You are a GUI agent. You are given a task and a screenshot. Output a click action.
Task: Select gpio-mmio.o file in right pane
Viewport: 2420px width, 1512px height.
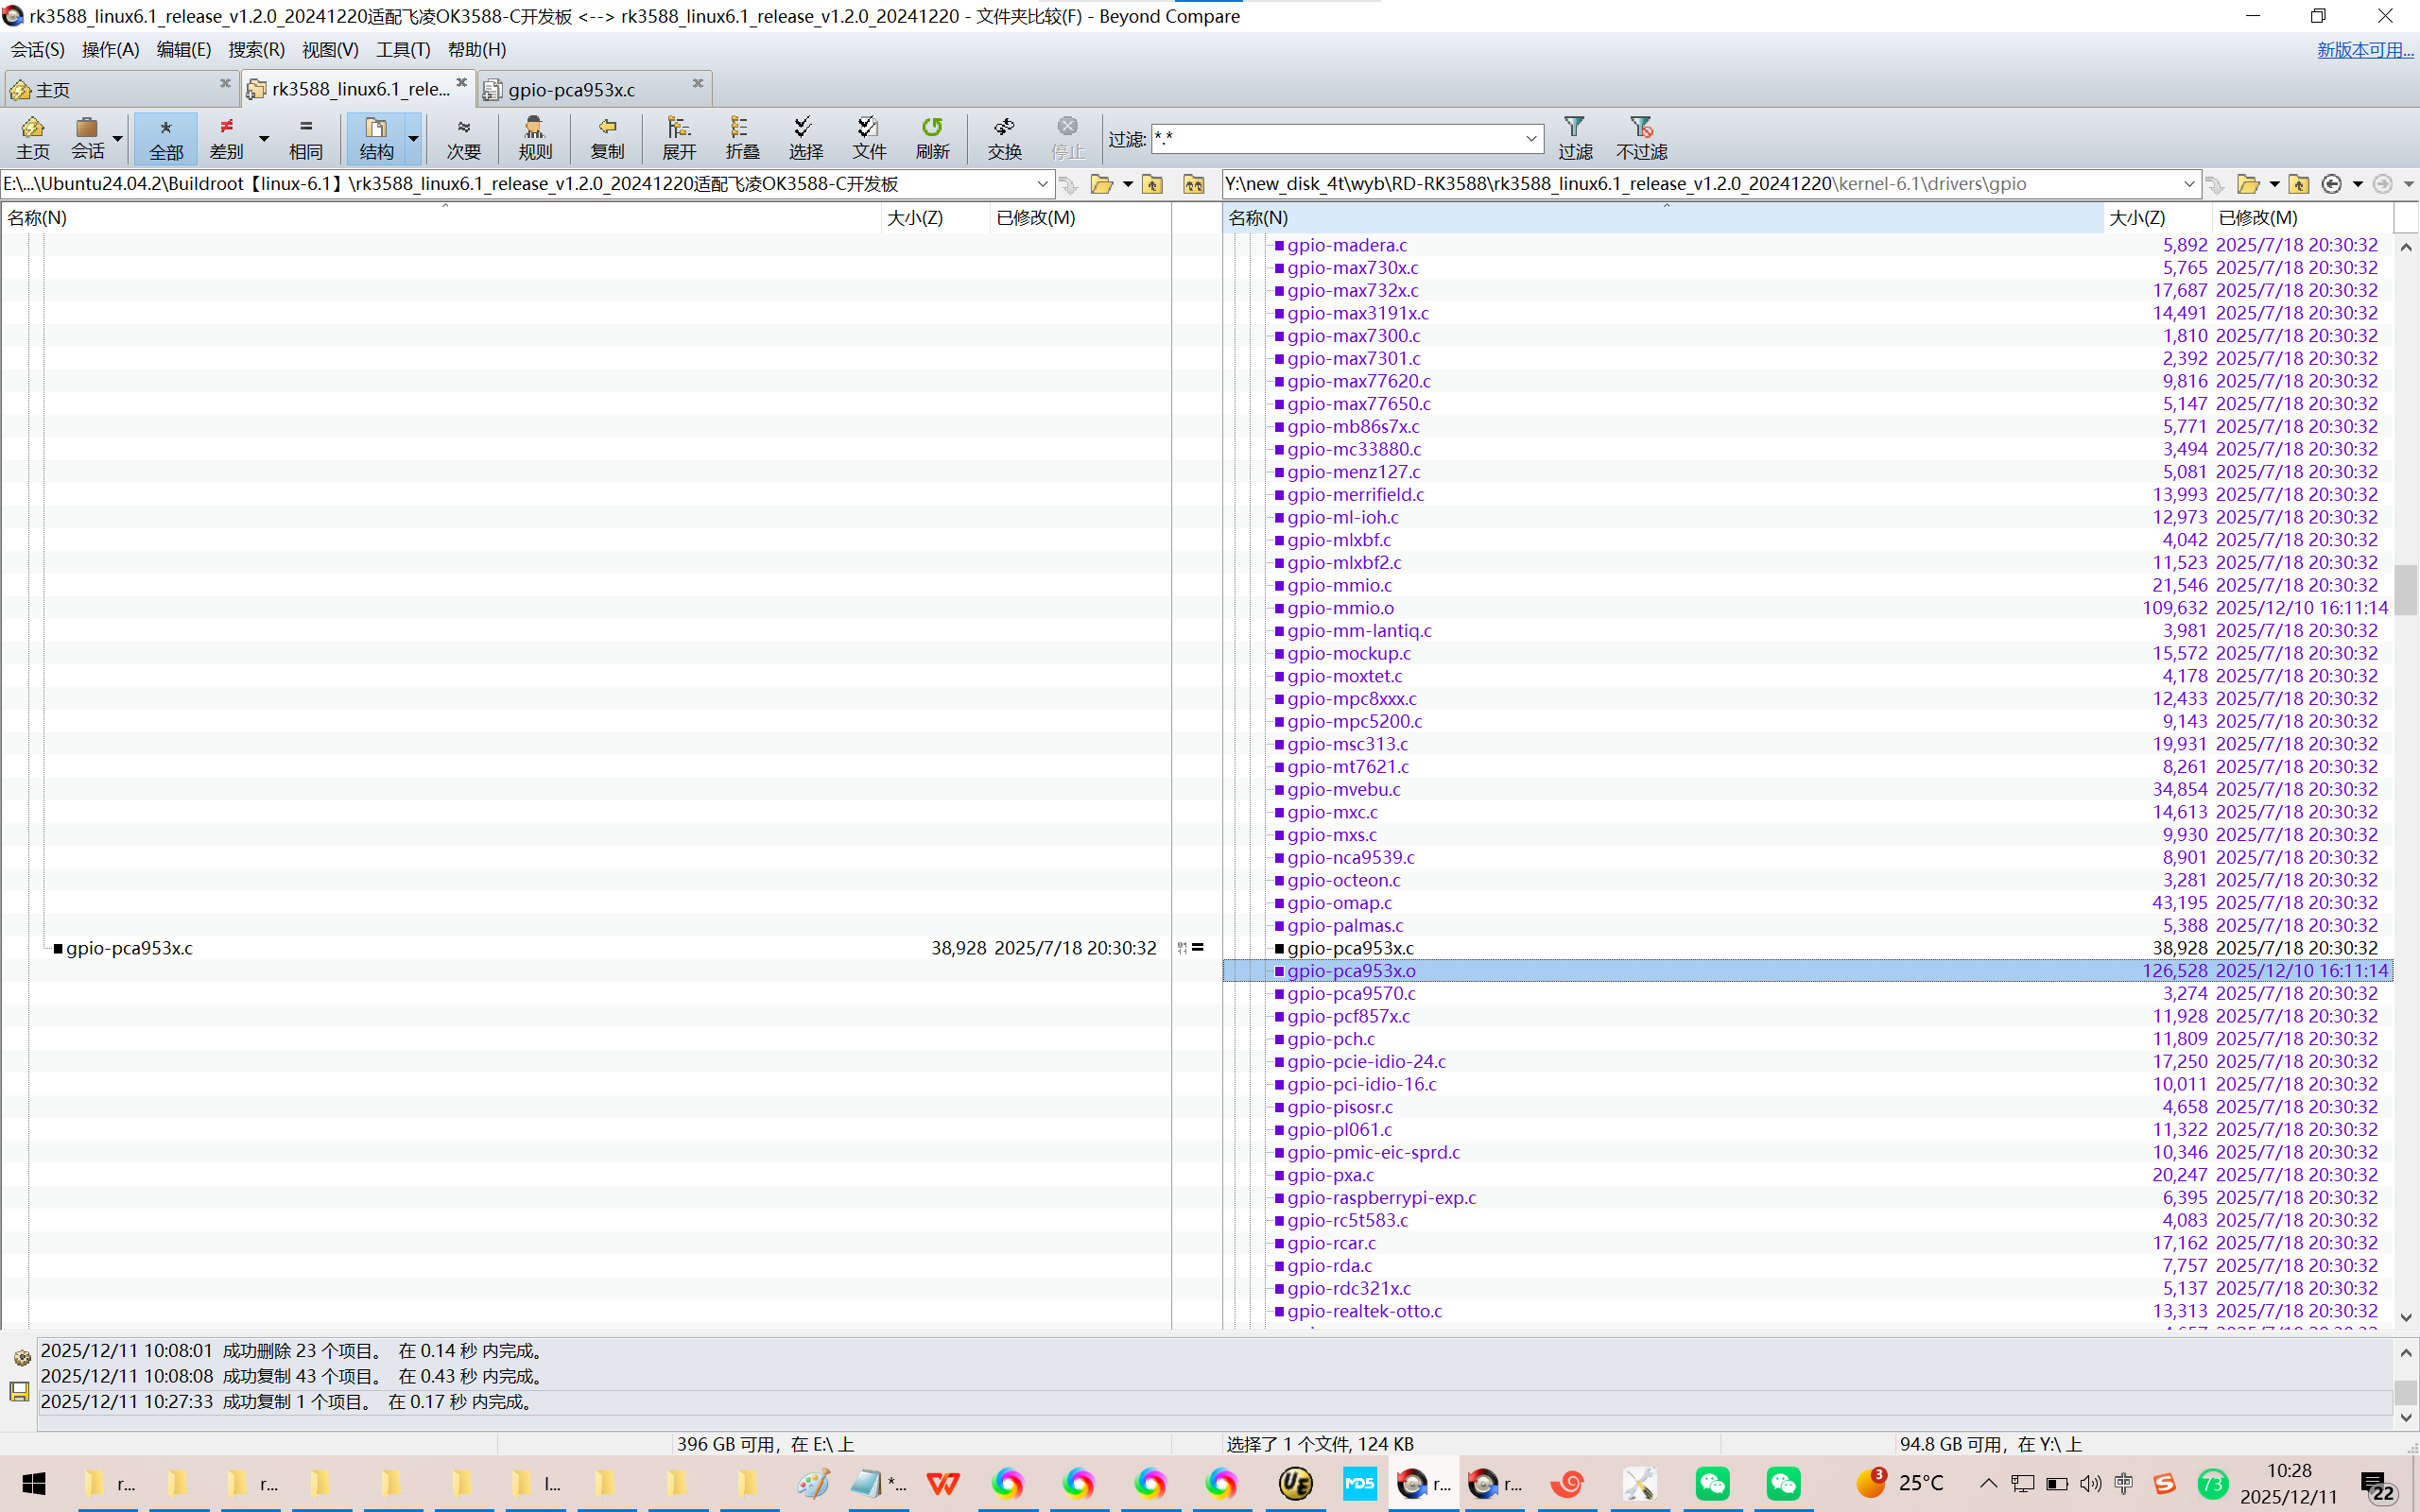[1340, 608]
